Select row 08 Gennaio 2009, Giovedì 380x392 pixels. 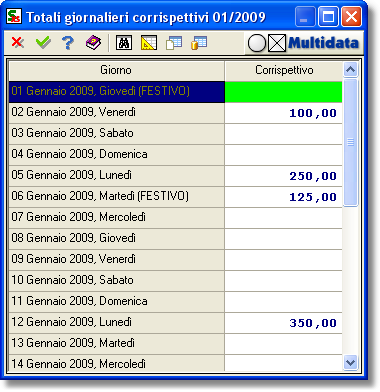click(x=117, y=239)
